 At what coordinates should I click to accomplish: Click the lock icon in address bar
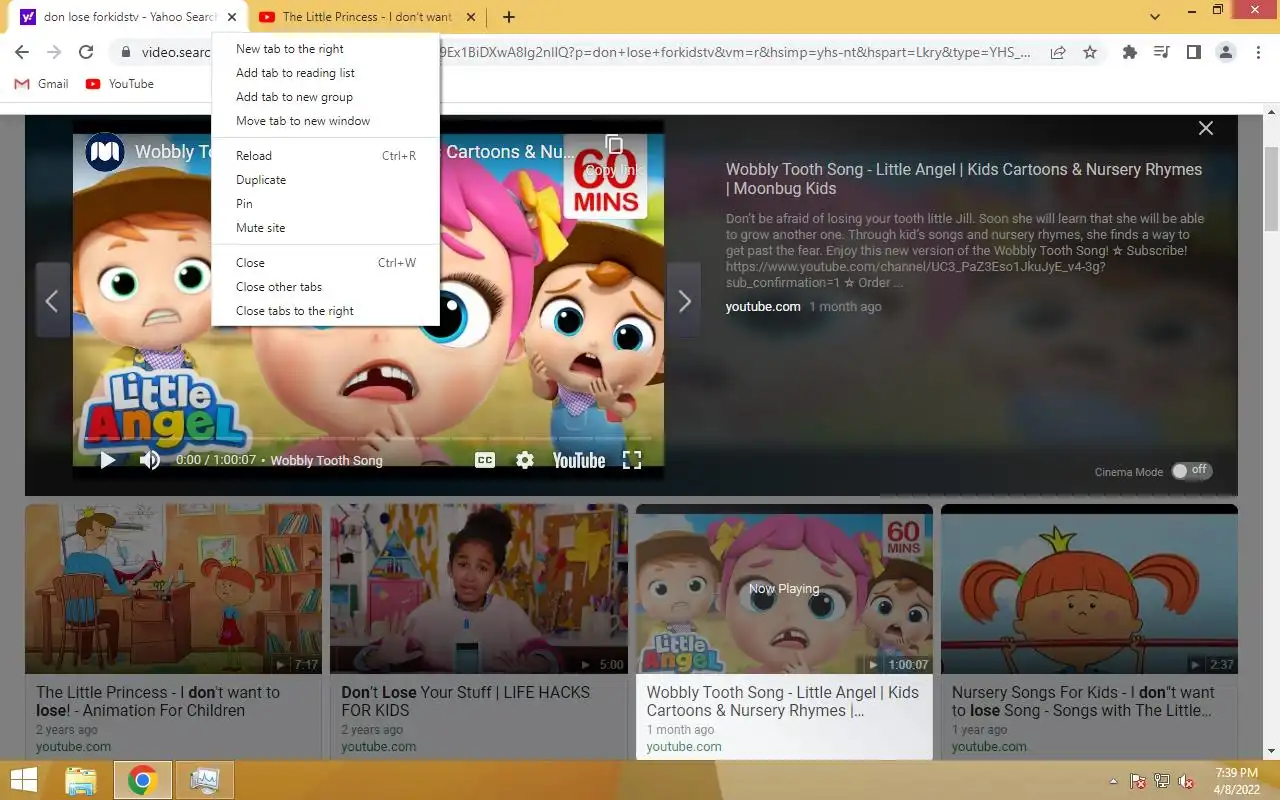click(125, 53)
